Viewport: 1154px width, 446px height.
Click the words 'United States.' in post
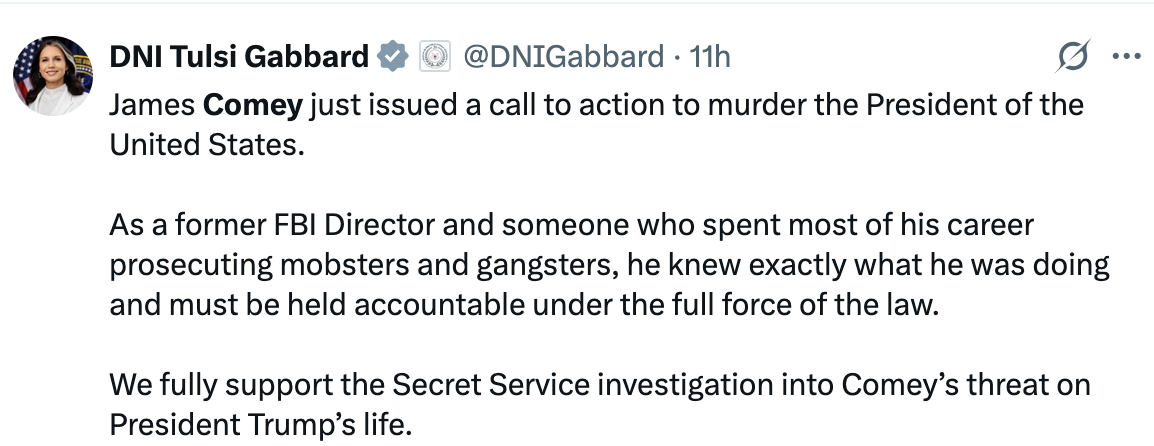[x=207, y=145]
